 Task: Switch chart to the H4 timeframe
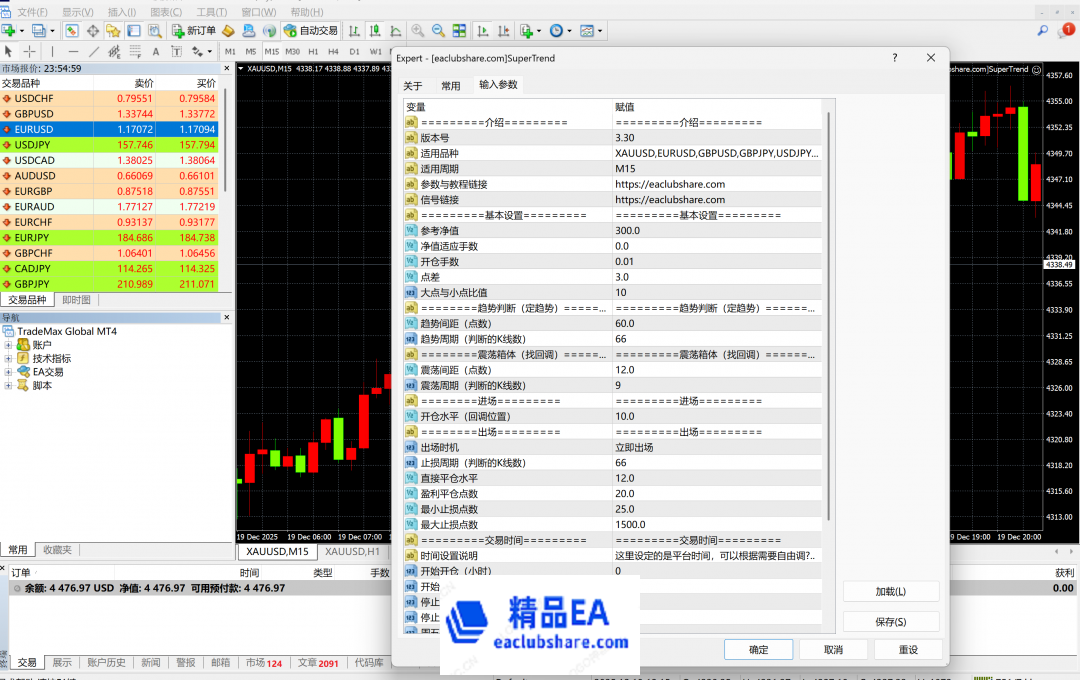(333, 51)
